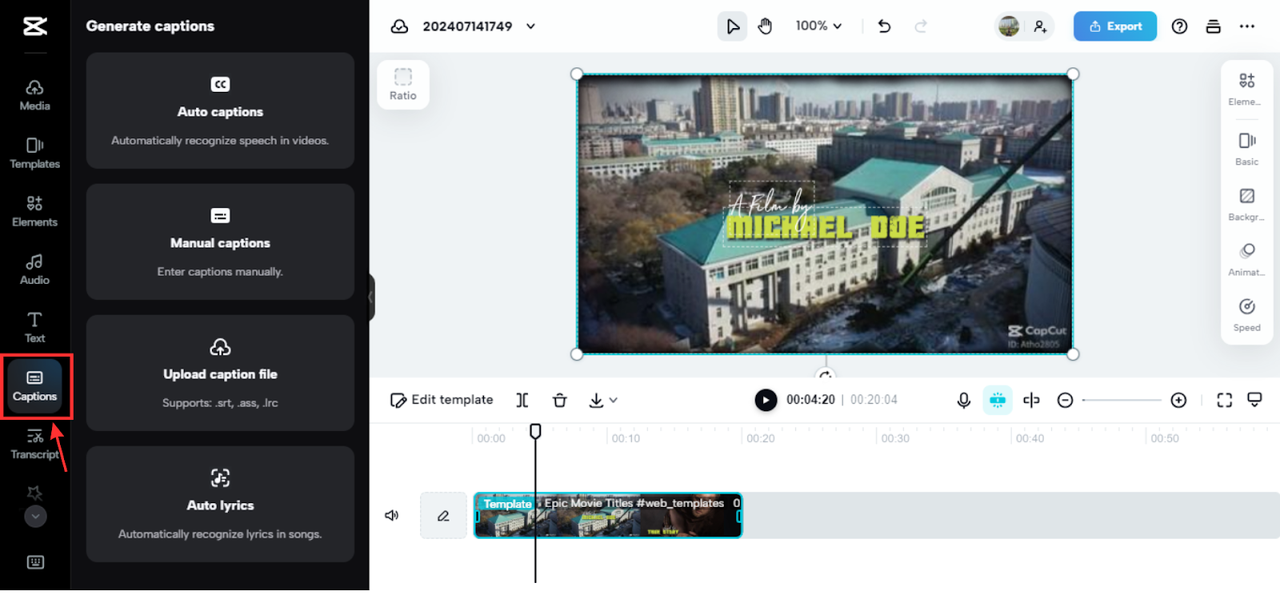Open right-side Speed panel
The image size is (1280, 595).
(x=1246, y=315)
